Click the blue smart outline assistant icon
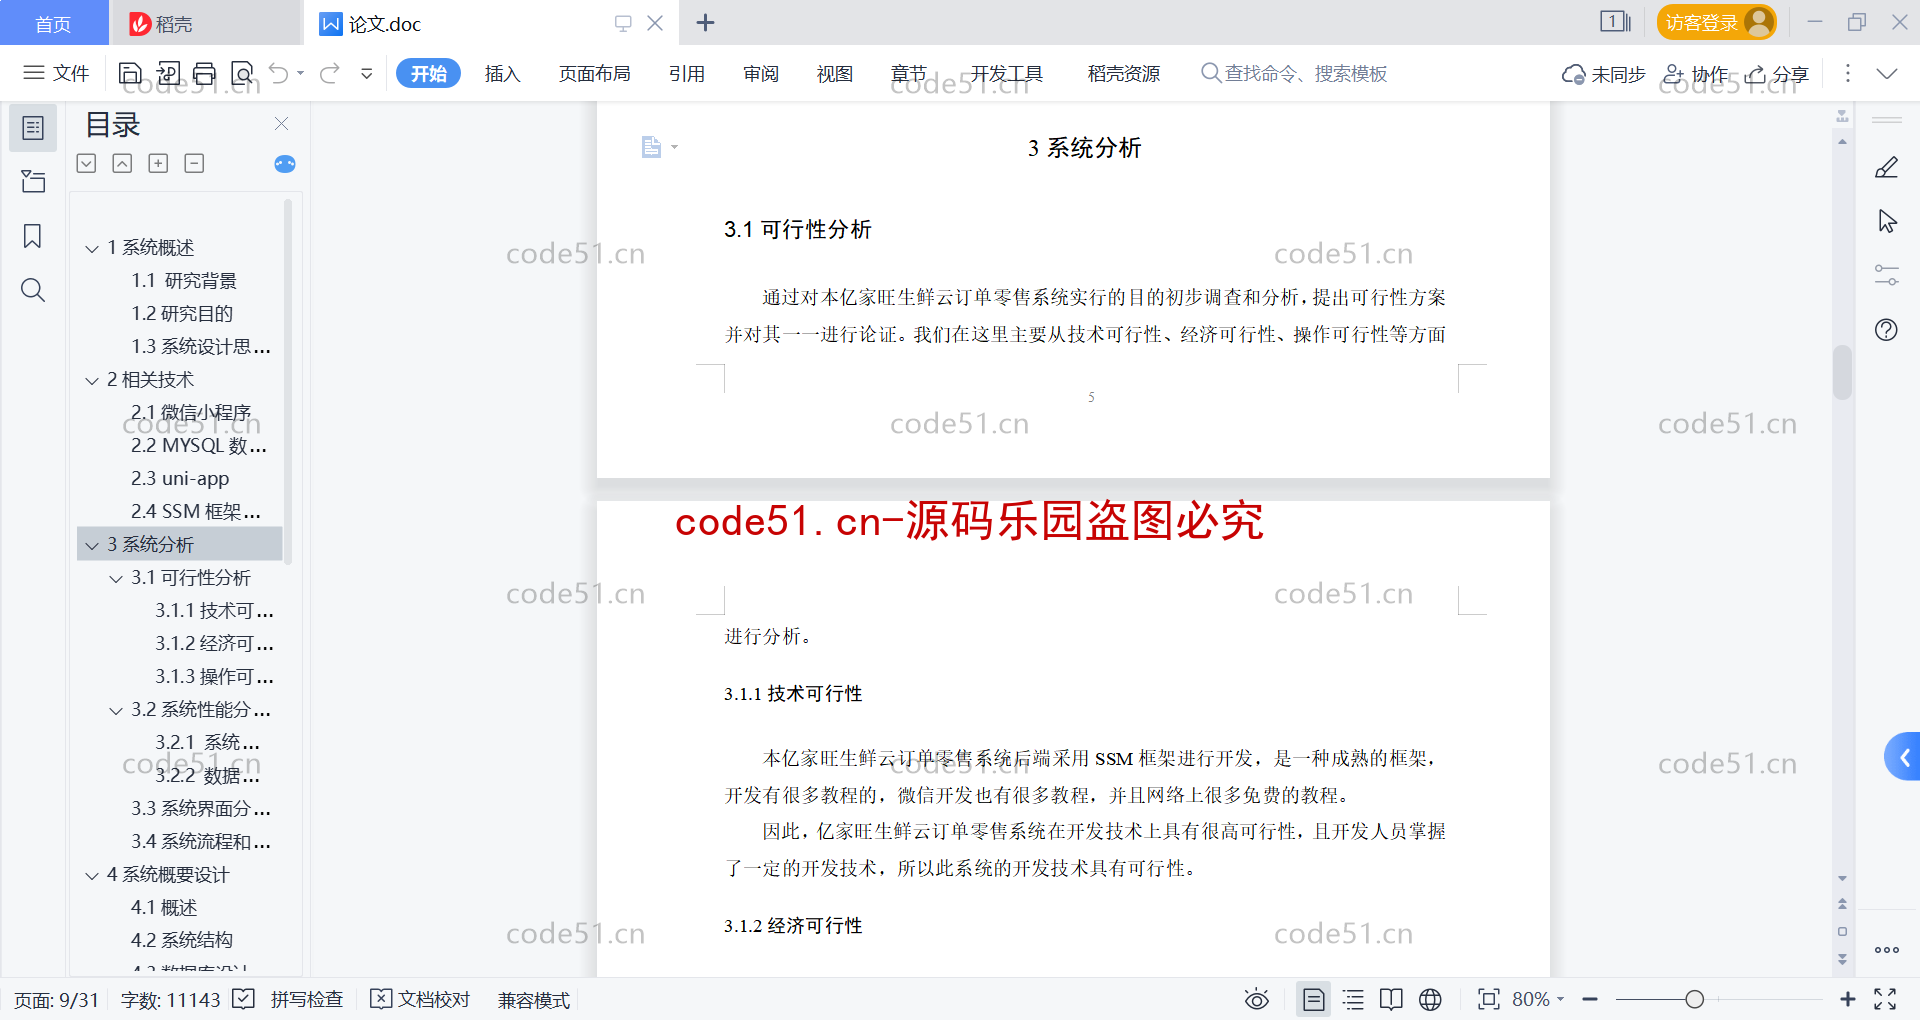1920x1020 pixels. (x=285, y=164)
